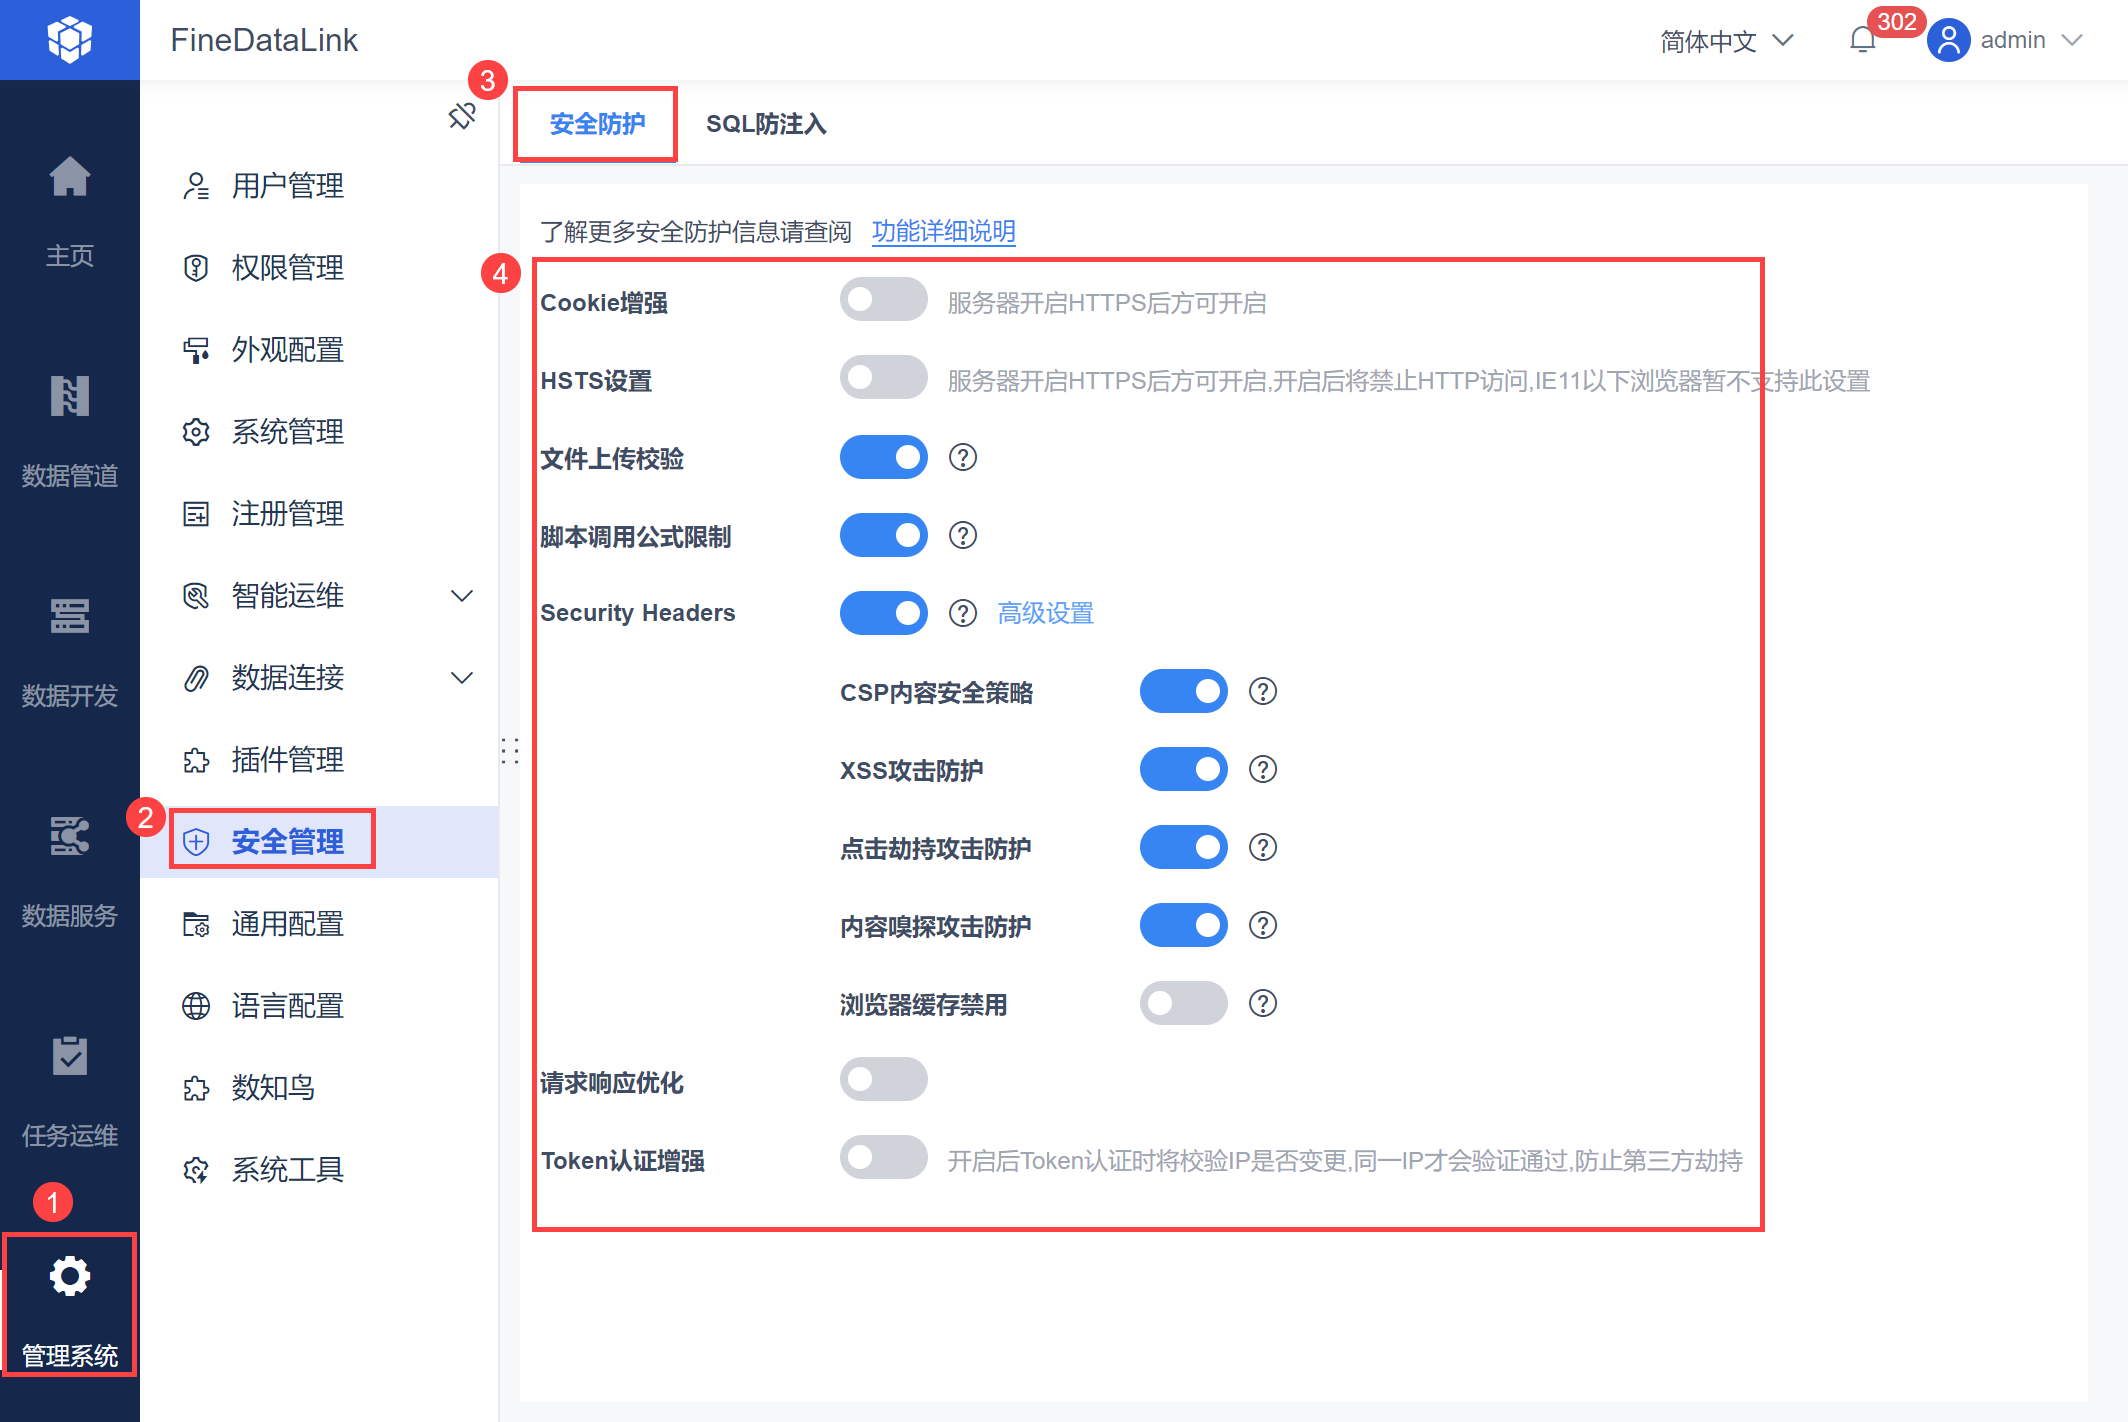Enable the 浏览器缓存禁用 toggle

[x=1183, y=1004]
